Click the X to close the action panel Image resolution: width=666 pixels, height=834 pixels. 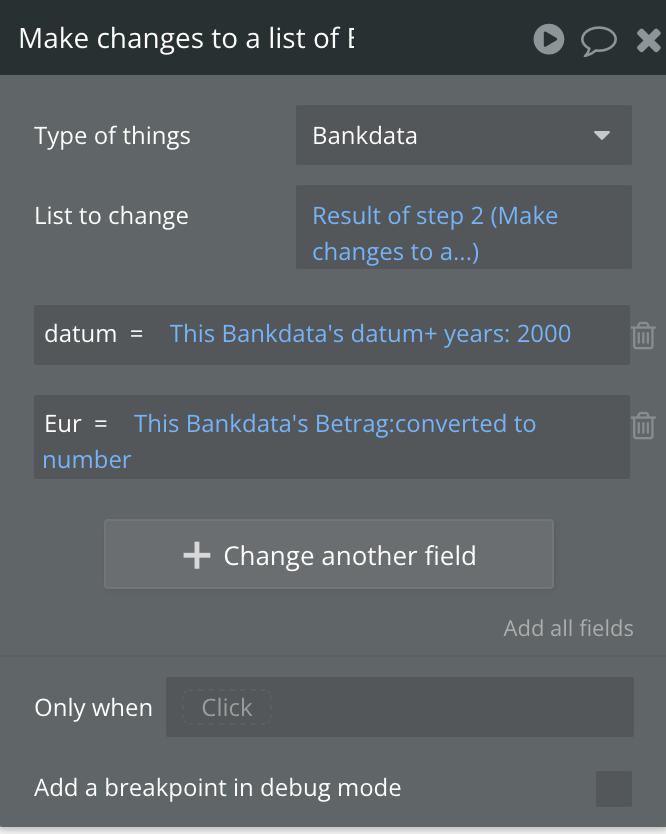point(647,39)
